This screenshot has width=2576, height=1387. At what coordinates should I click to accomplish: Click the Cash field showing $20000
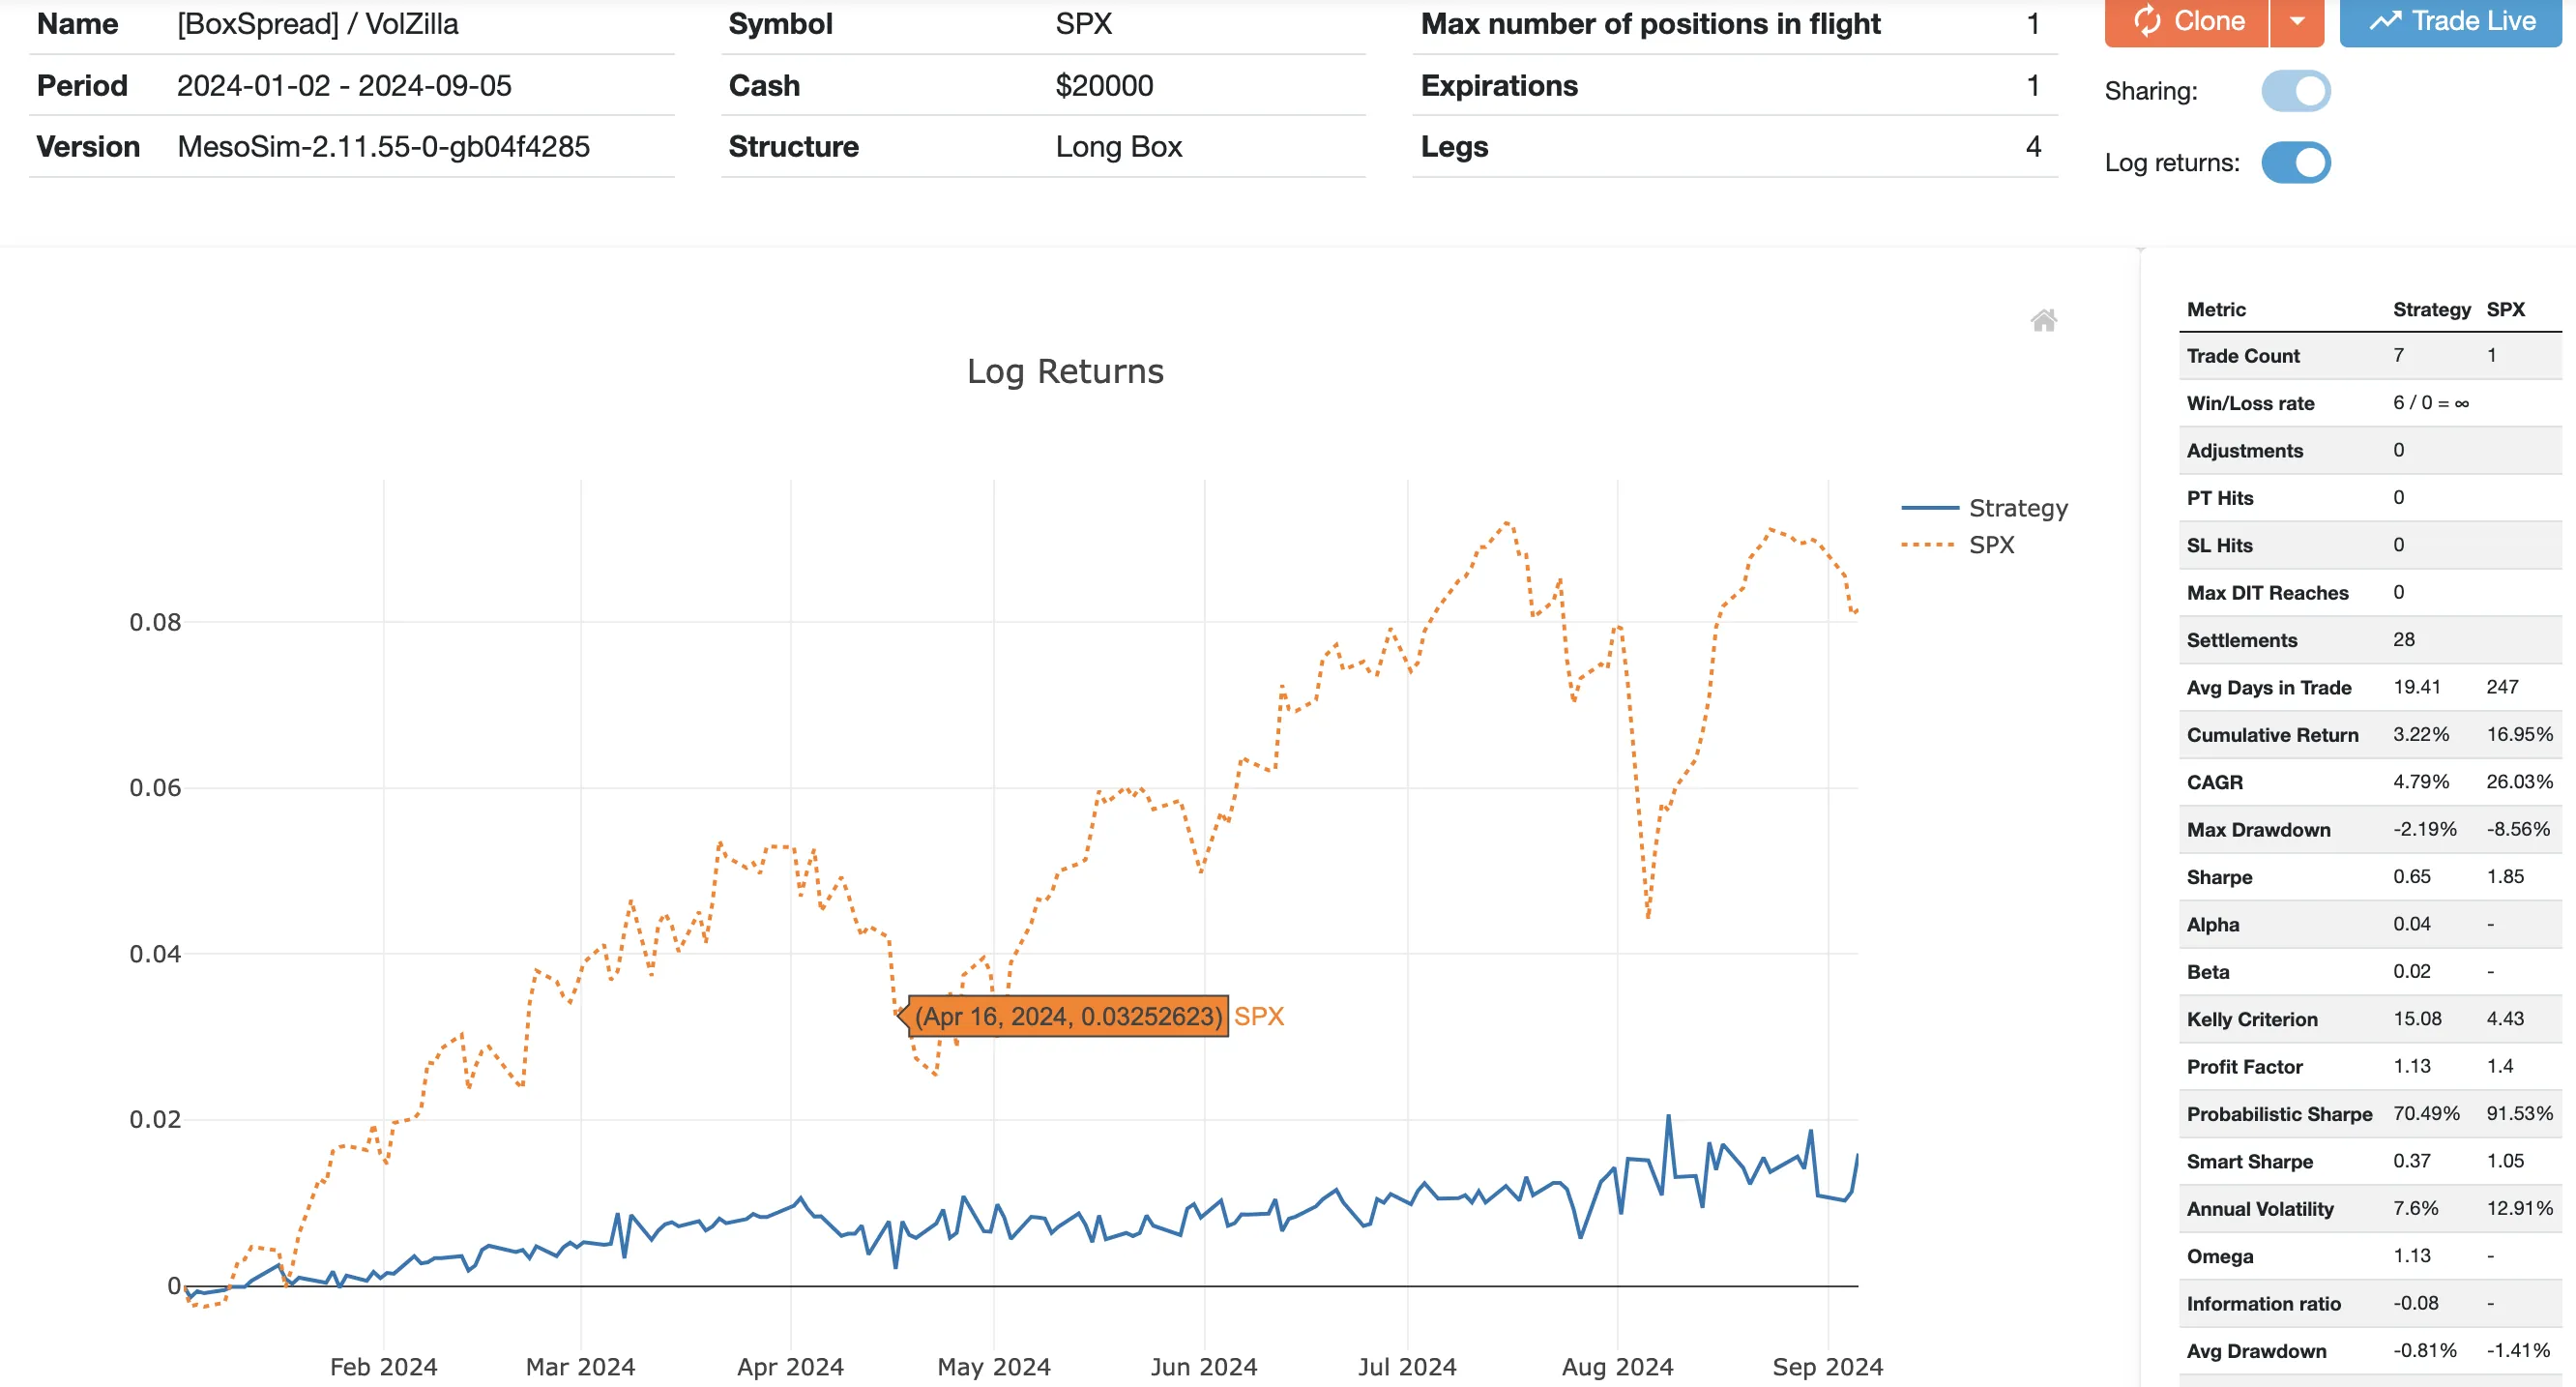(x=1103, y=86)
